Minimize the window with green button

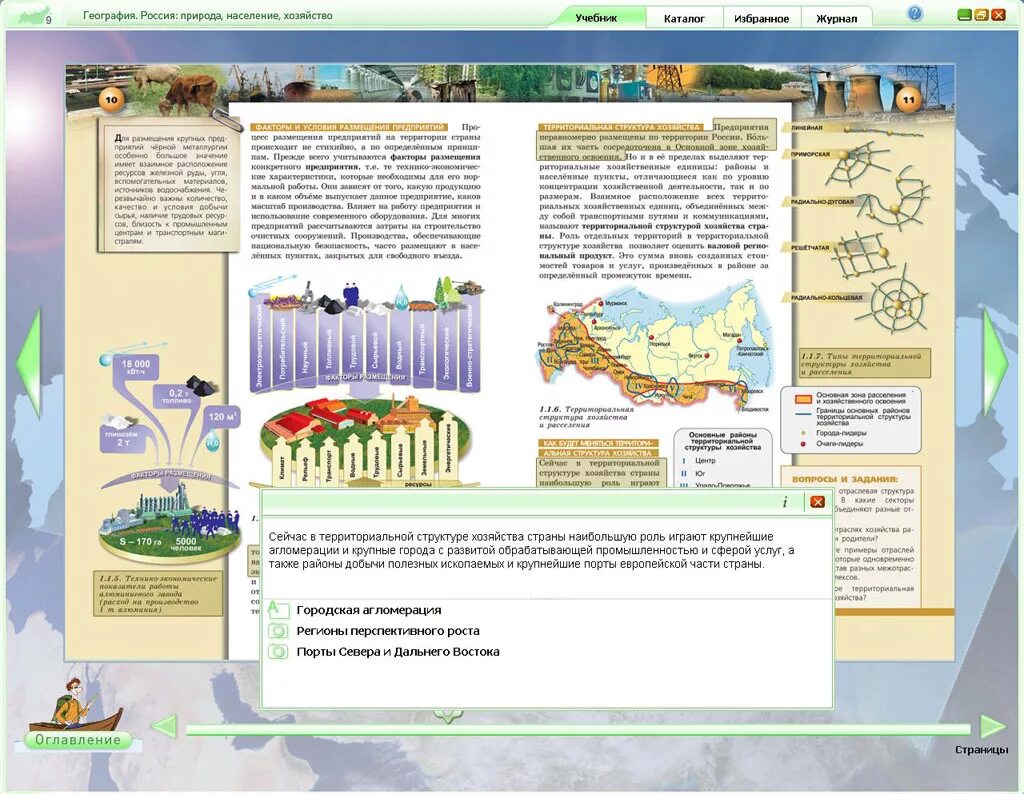click(x=964, y=14)
